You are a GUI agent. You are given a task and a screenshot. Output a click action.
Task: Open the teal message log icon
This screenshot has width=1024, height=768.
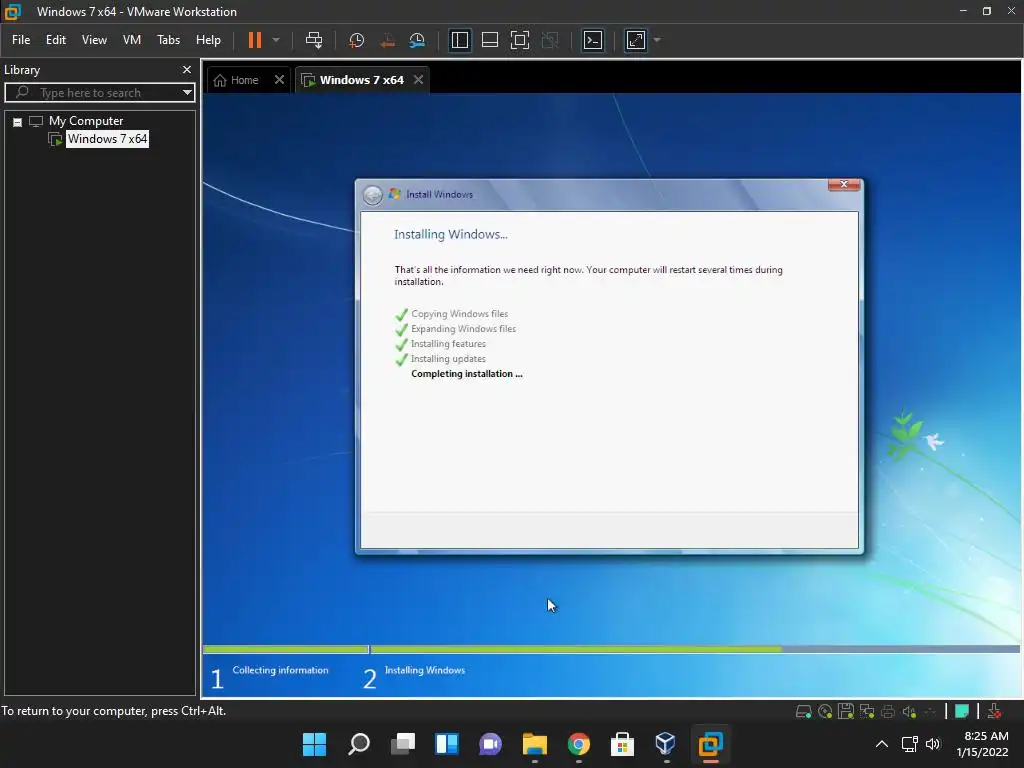point(961,711)
